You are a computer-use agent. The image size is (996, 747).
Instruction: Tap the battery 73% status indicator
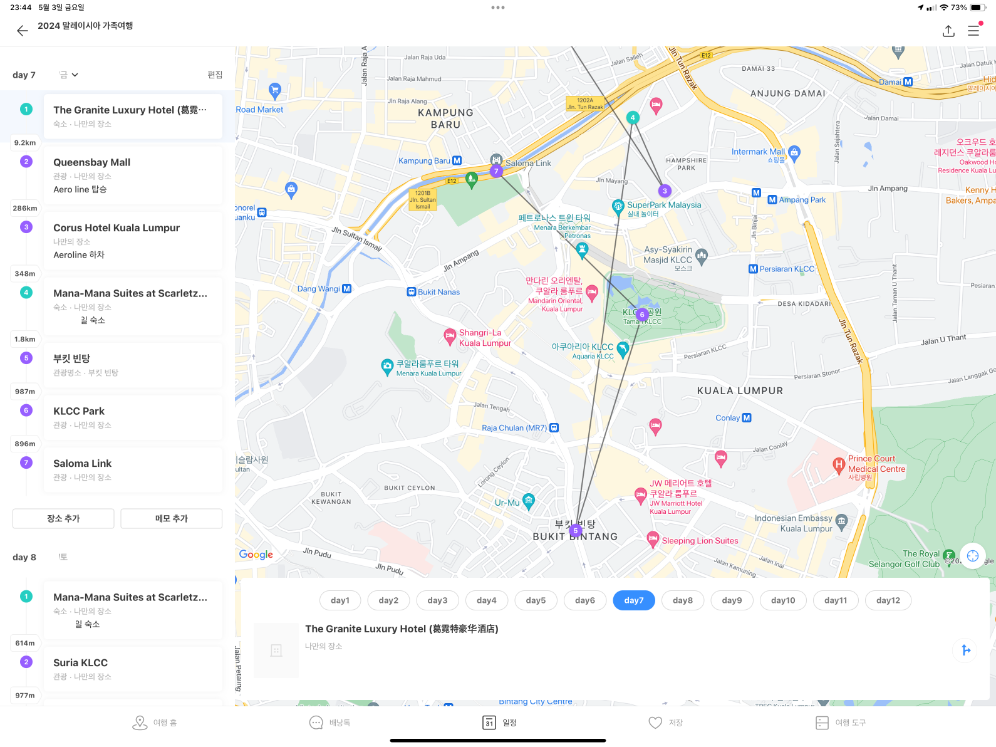968,8
